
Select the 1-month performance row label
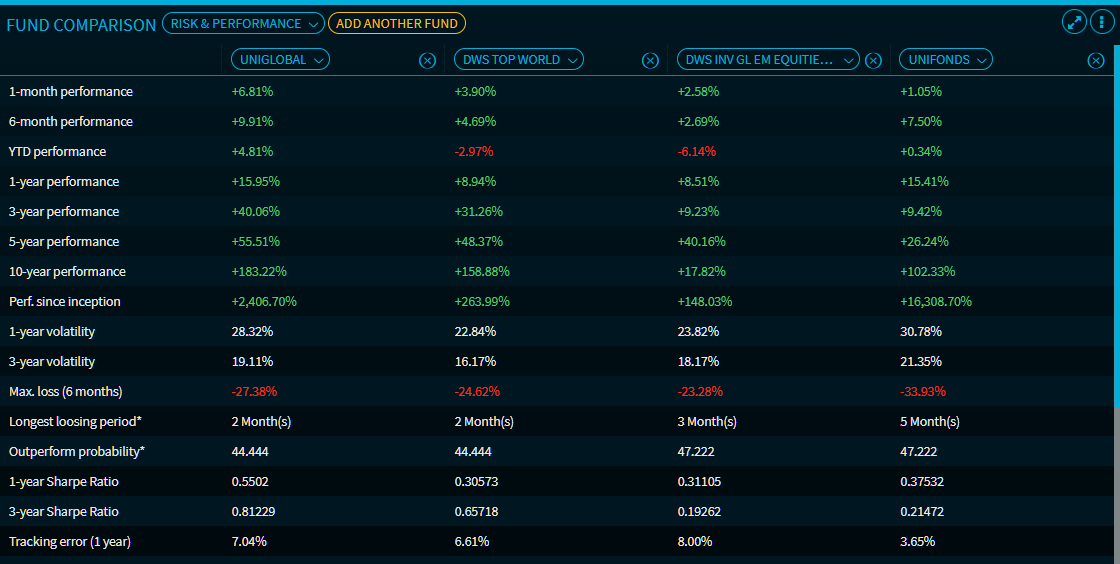[70, 91]
